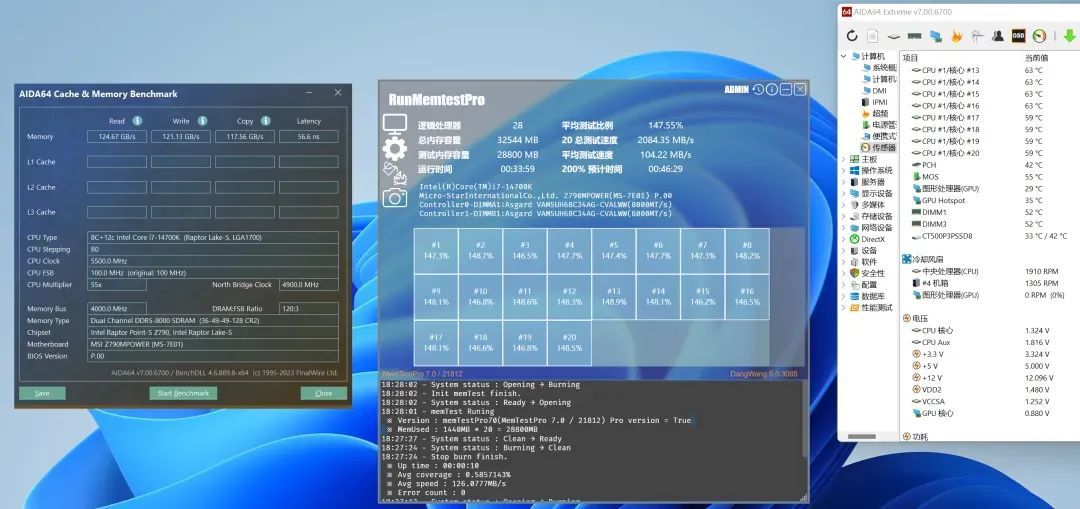The height and width of the screenshot is (509, 1080).
Task: Take screenshot with RunMemtestPro camera icon
Action: [395, 199]
